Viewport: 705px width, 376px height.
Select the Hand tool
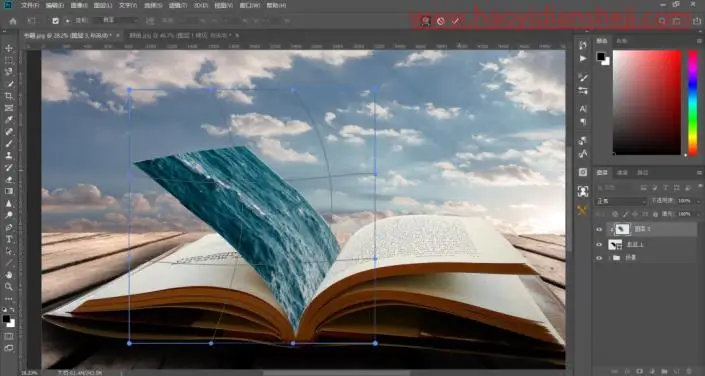tap(9, 275)
